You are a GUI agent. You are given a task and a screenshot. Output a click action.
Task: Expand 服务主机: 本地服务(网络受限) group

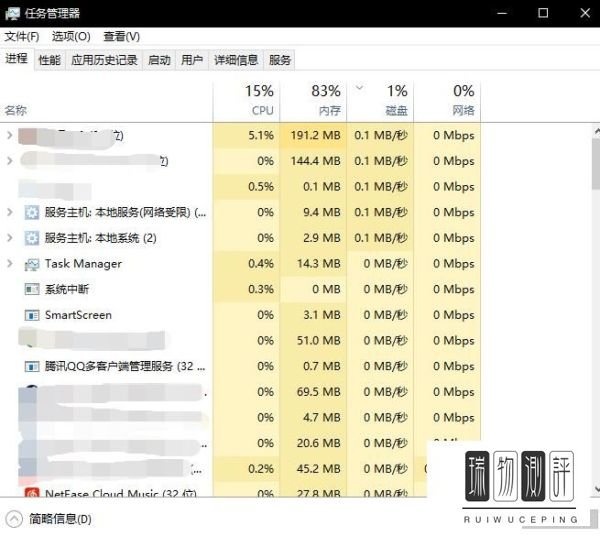10,212
